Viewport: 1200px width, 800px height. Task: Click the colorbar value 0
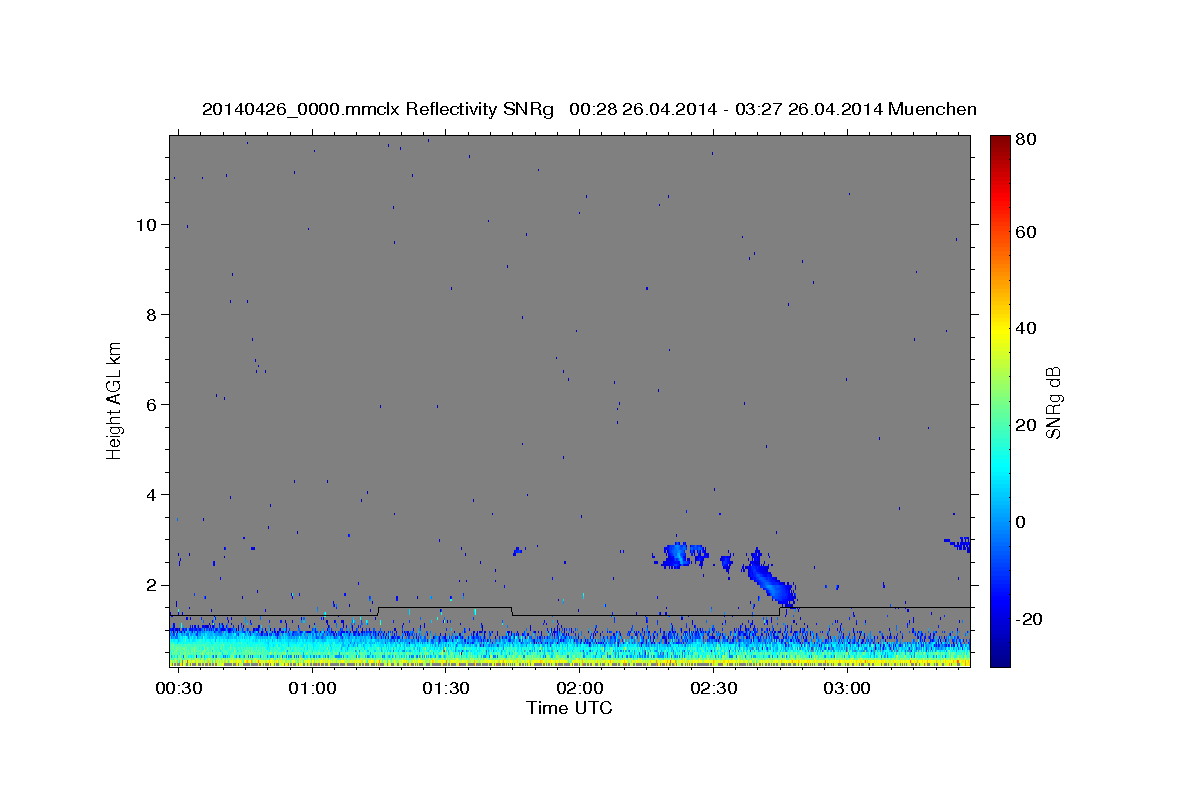click(1020, 522)
